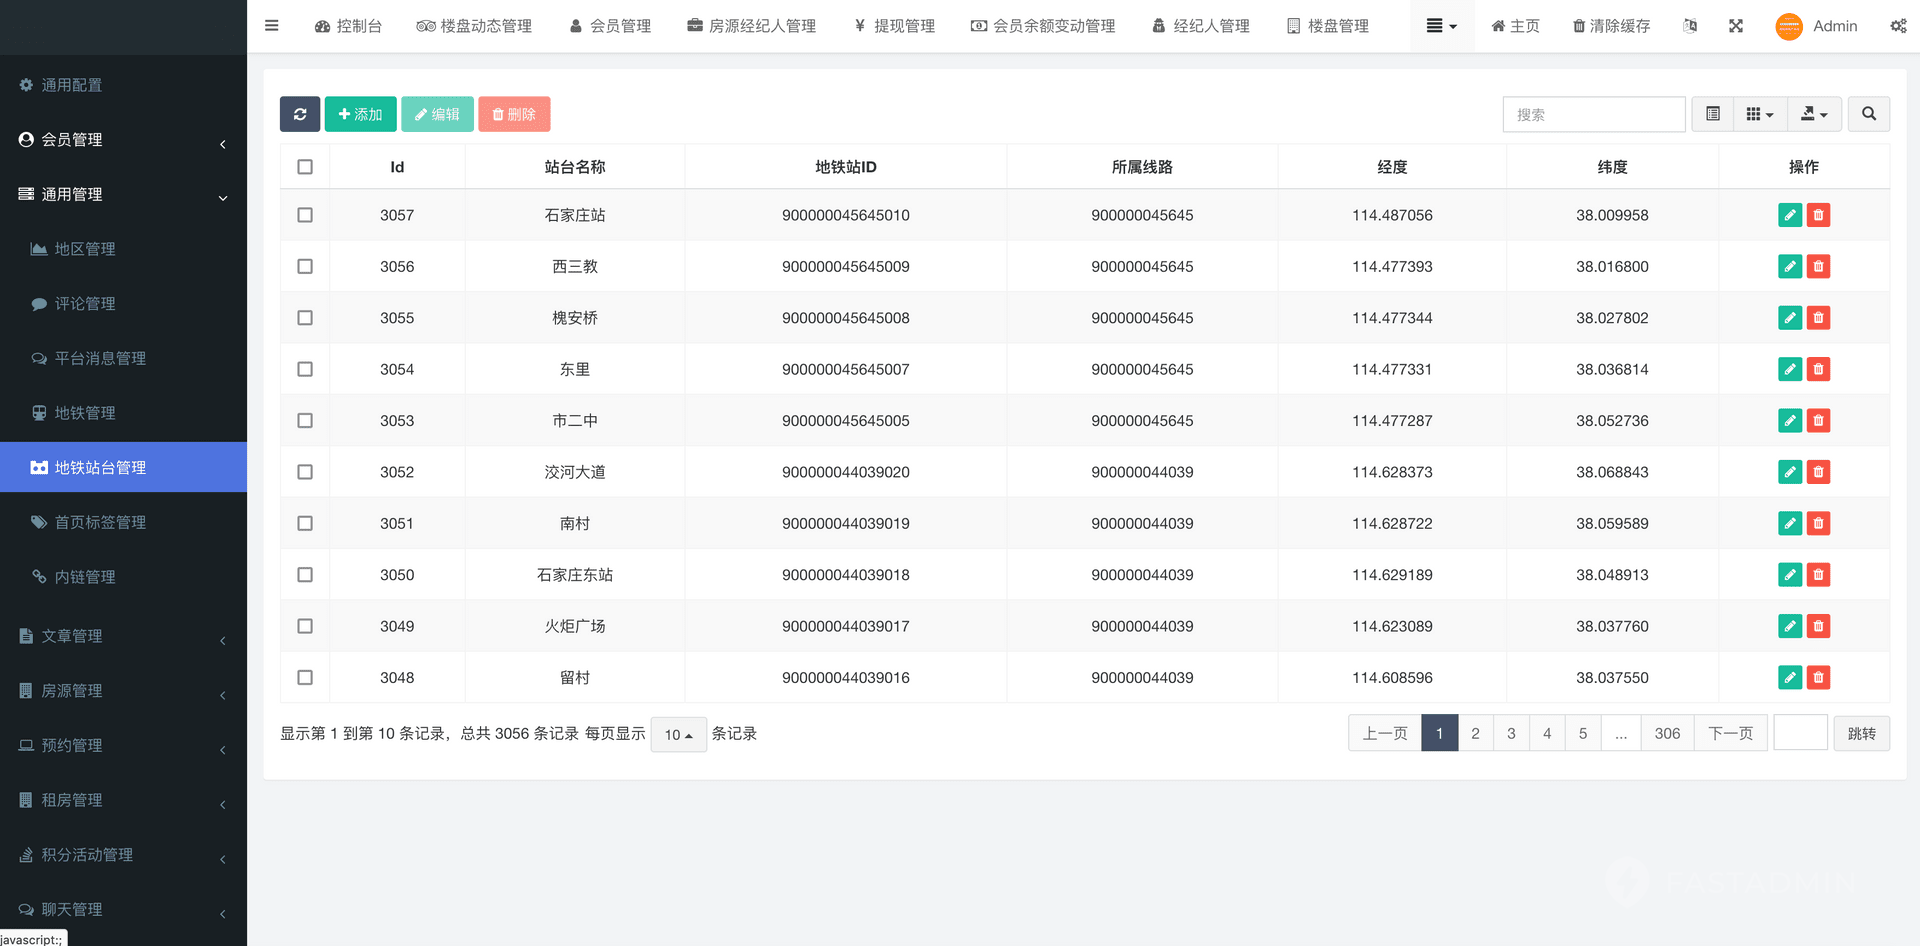1920x946 pixels.
Task: Open the page size 10 dropdown
Action: click(678, 734)
